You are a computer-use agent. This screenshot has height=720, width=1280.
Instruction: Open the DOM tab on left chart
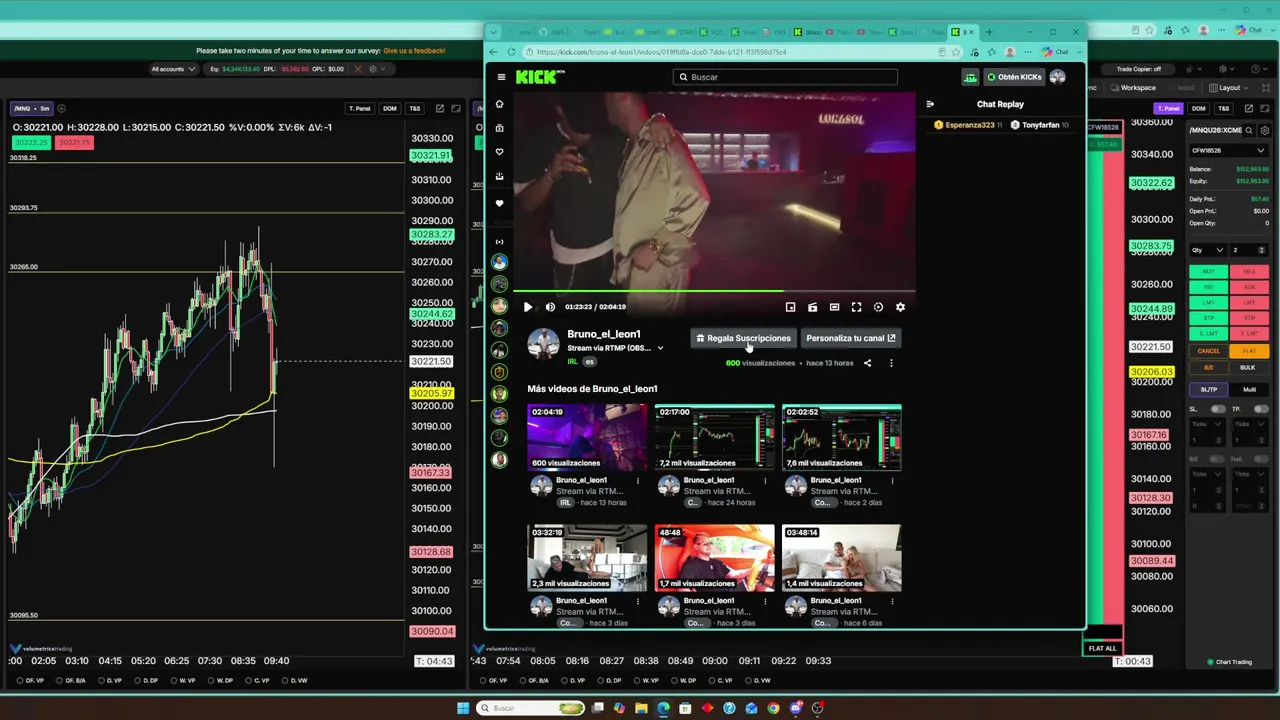[390, 108]
